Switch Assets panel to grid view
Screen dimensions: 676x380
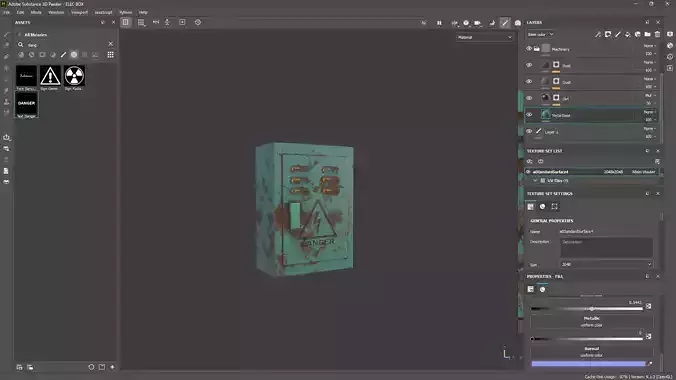111,55
